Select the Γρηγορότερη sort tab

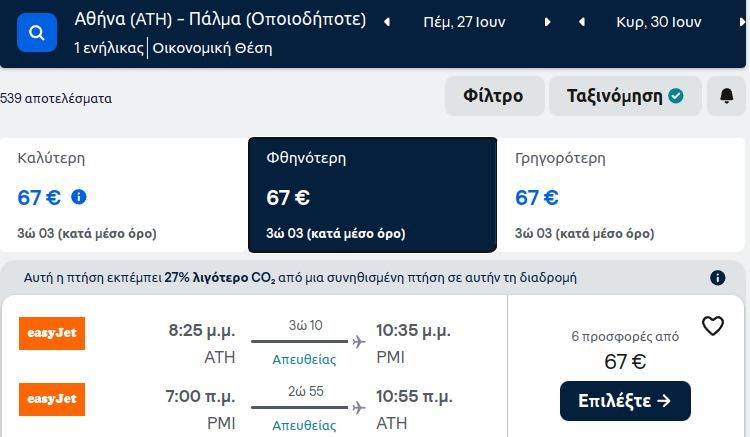[621, 195]
